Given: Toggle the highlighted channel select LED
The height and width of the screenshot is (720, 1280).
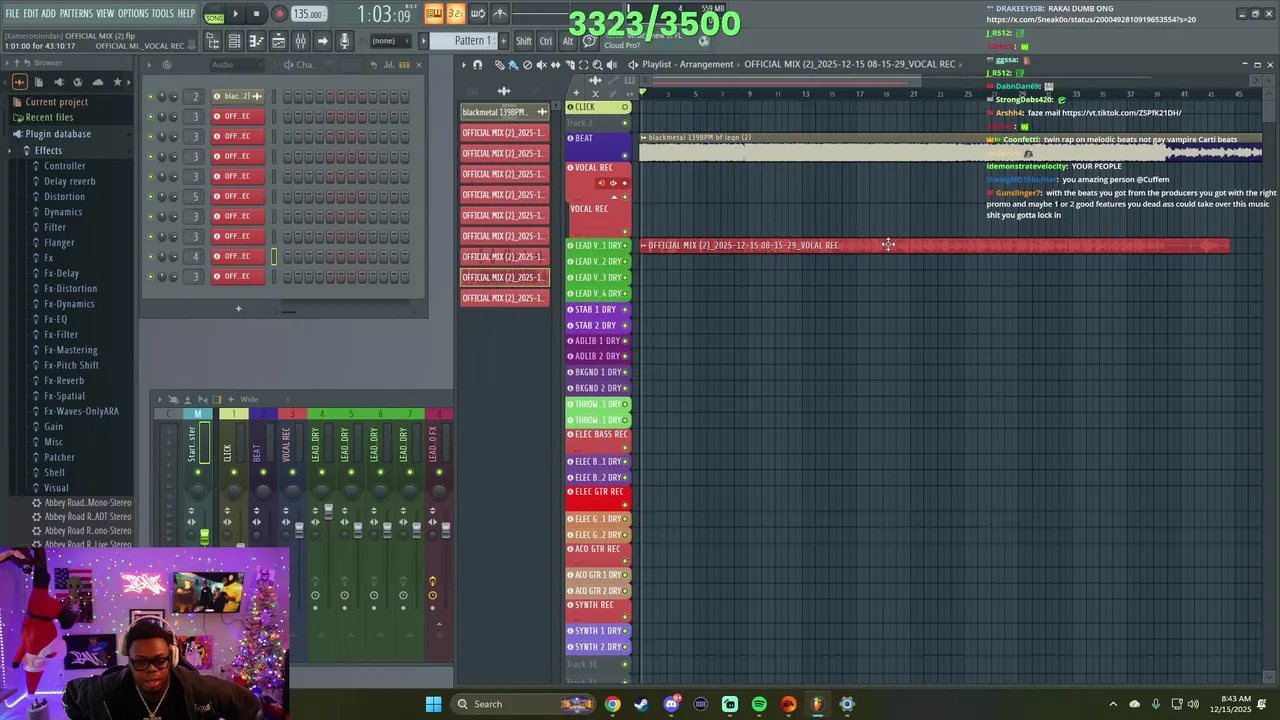Looking at the screenshot, I should click(274, 256).
